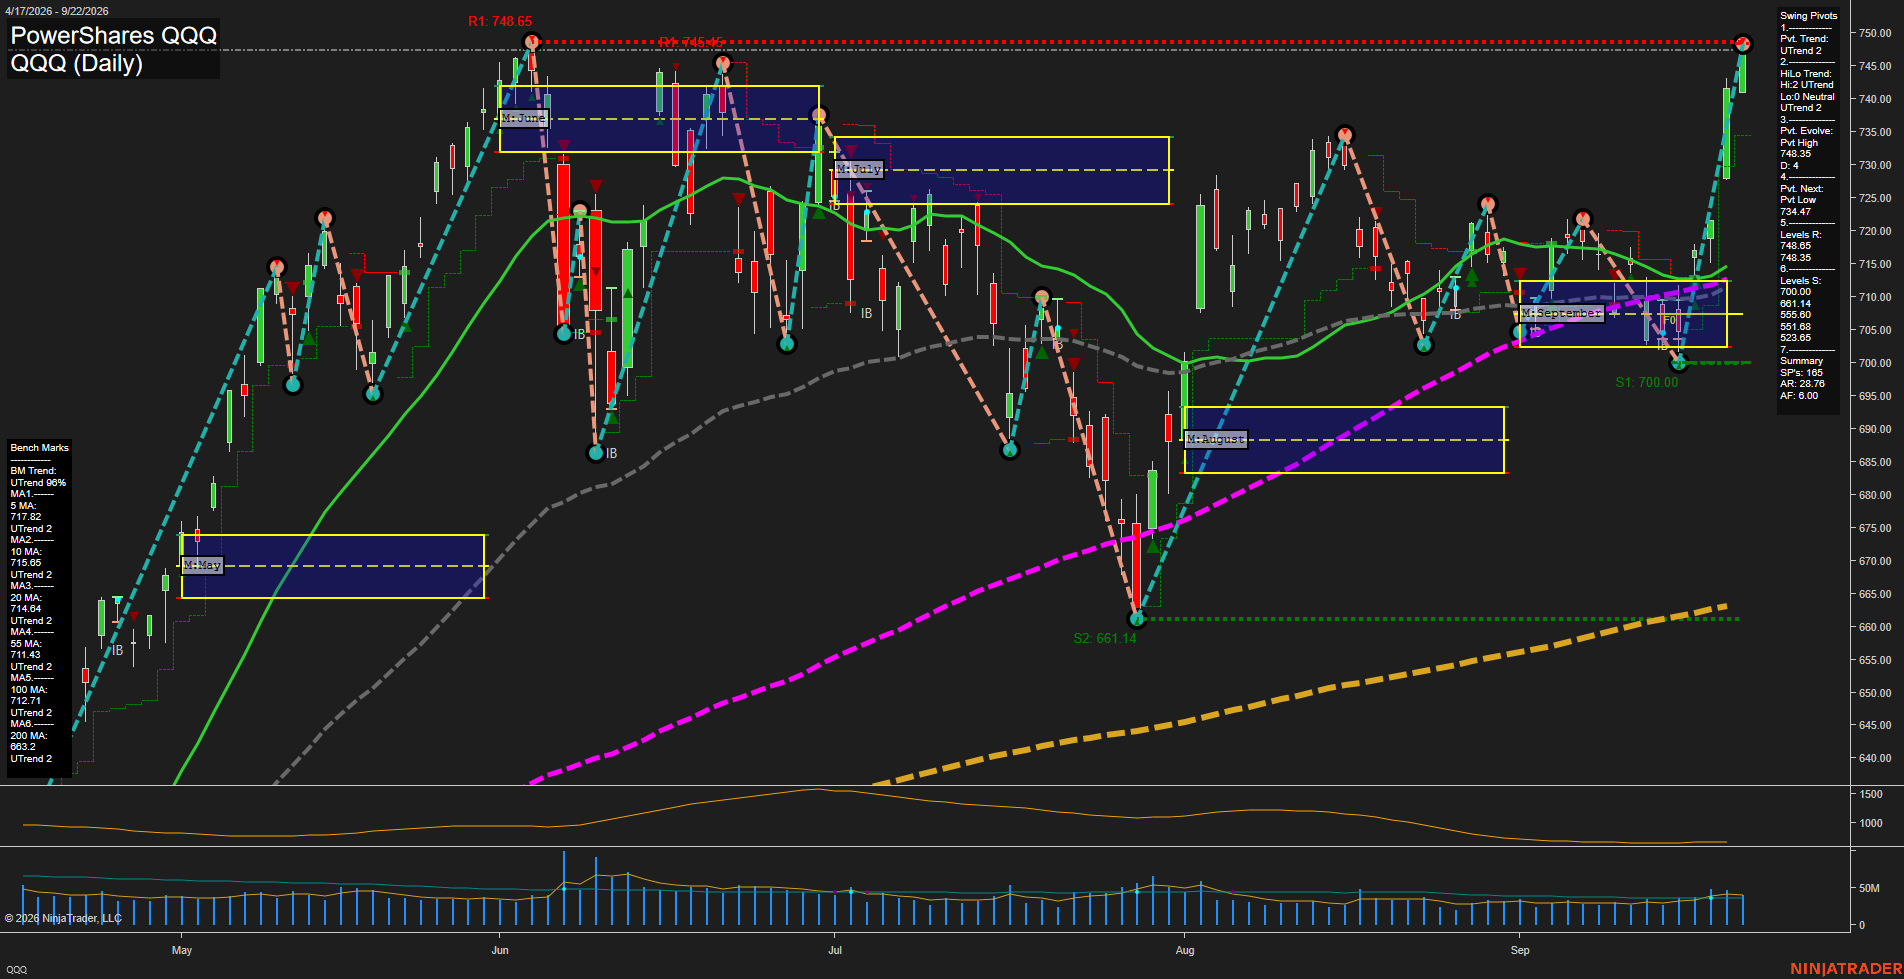This screenshot has width=1904, height=979.
Task: Select the 10 MA 715.65 entry
Action: 26,558
